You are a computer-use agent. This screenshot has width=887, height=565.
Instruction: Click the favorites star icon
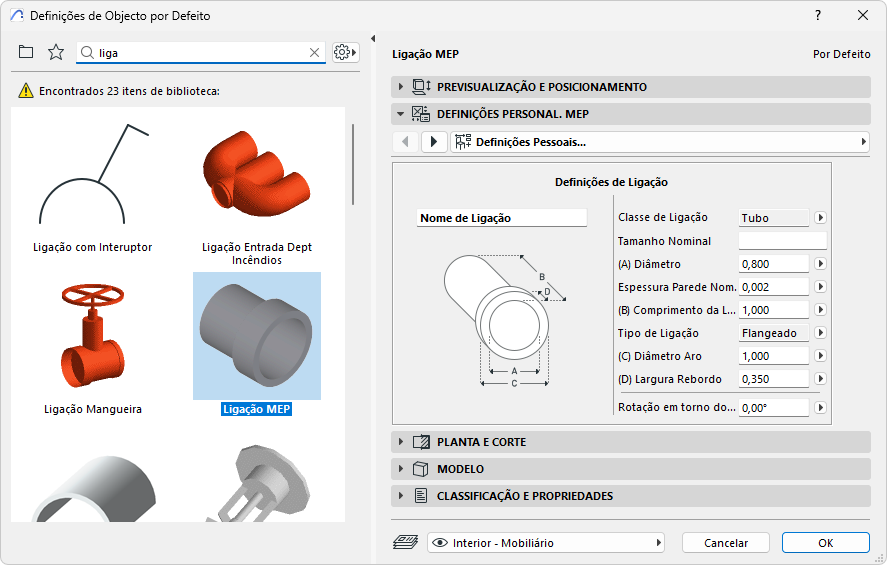pos(56,52)
